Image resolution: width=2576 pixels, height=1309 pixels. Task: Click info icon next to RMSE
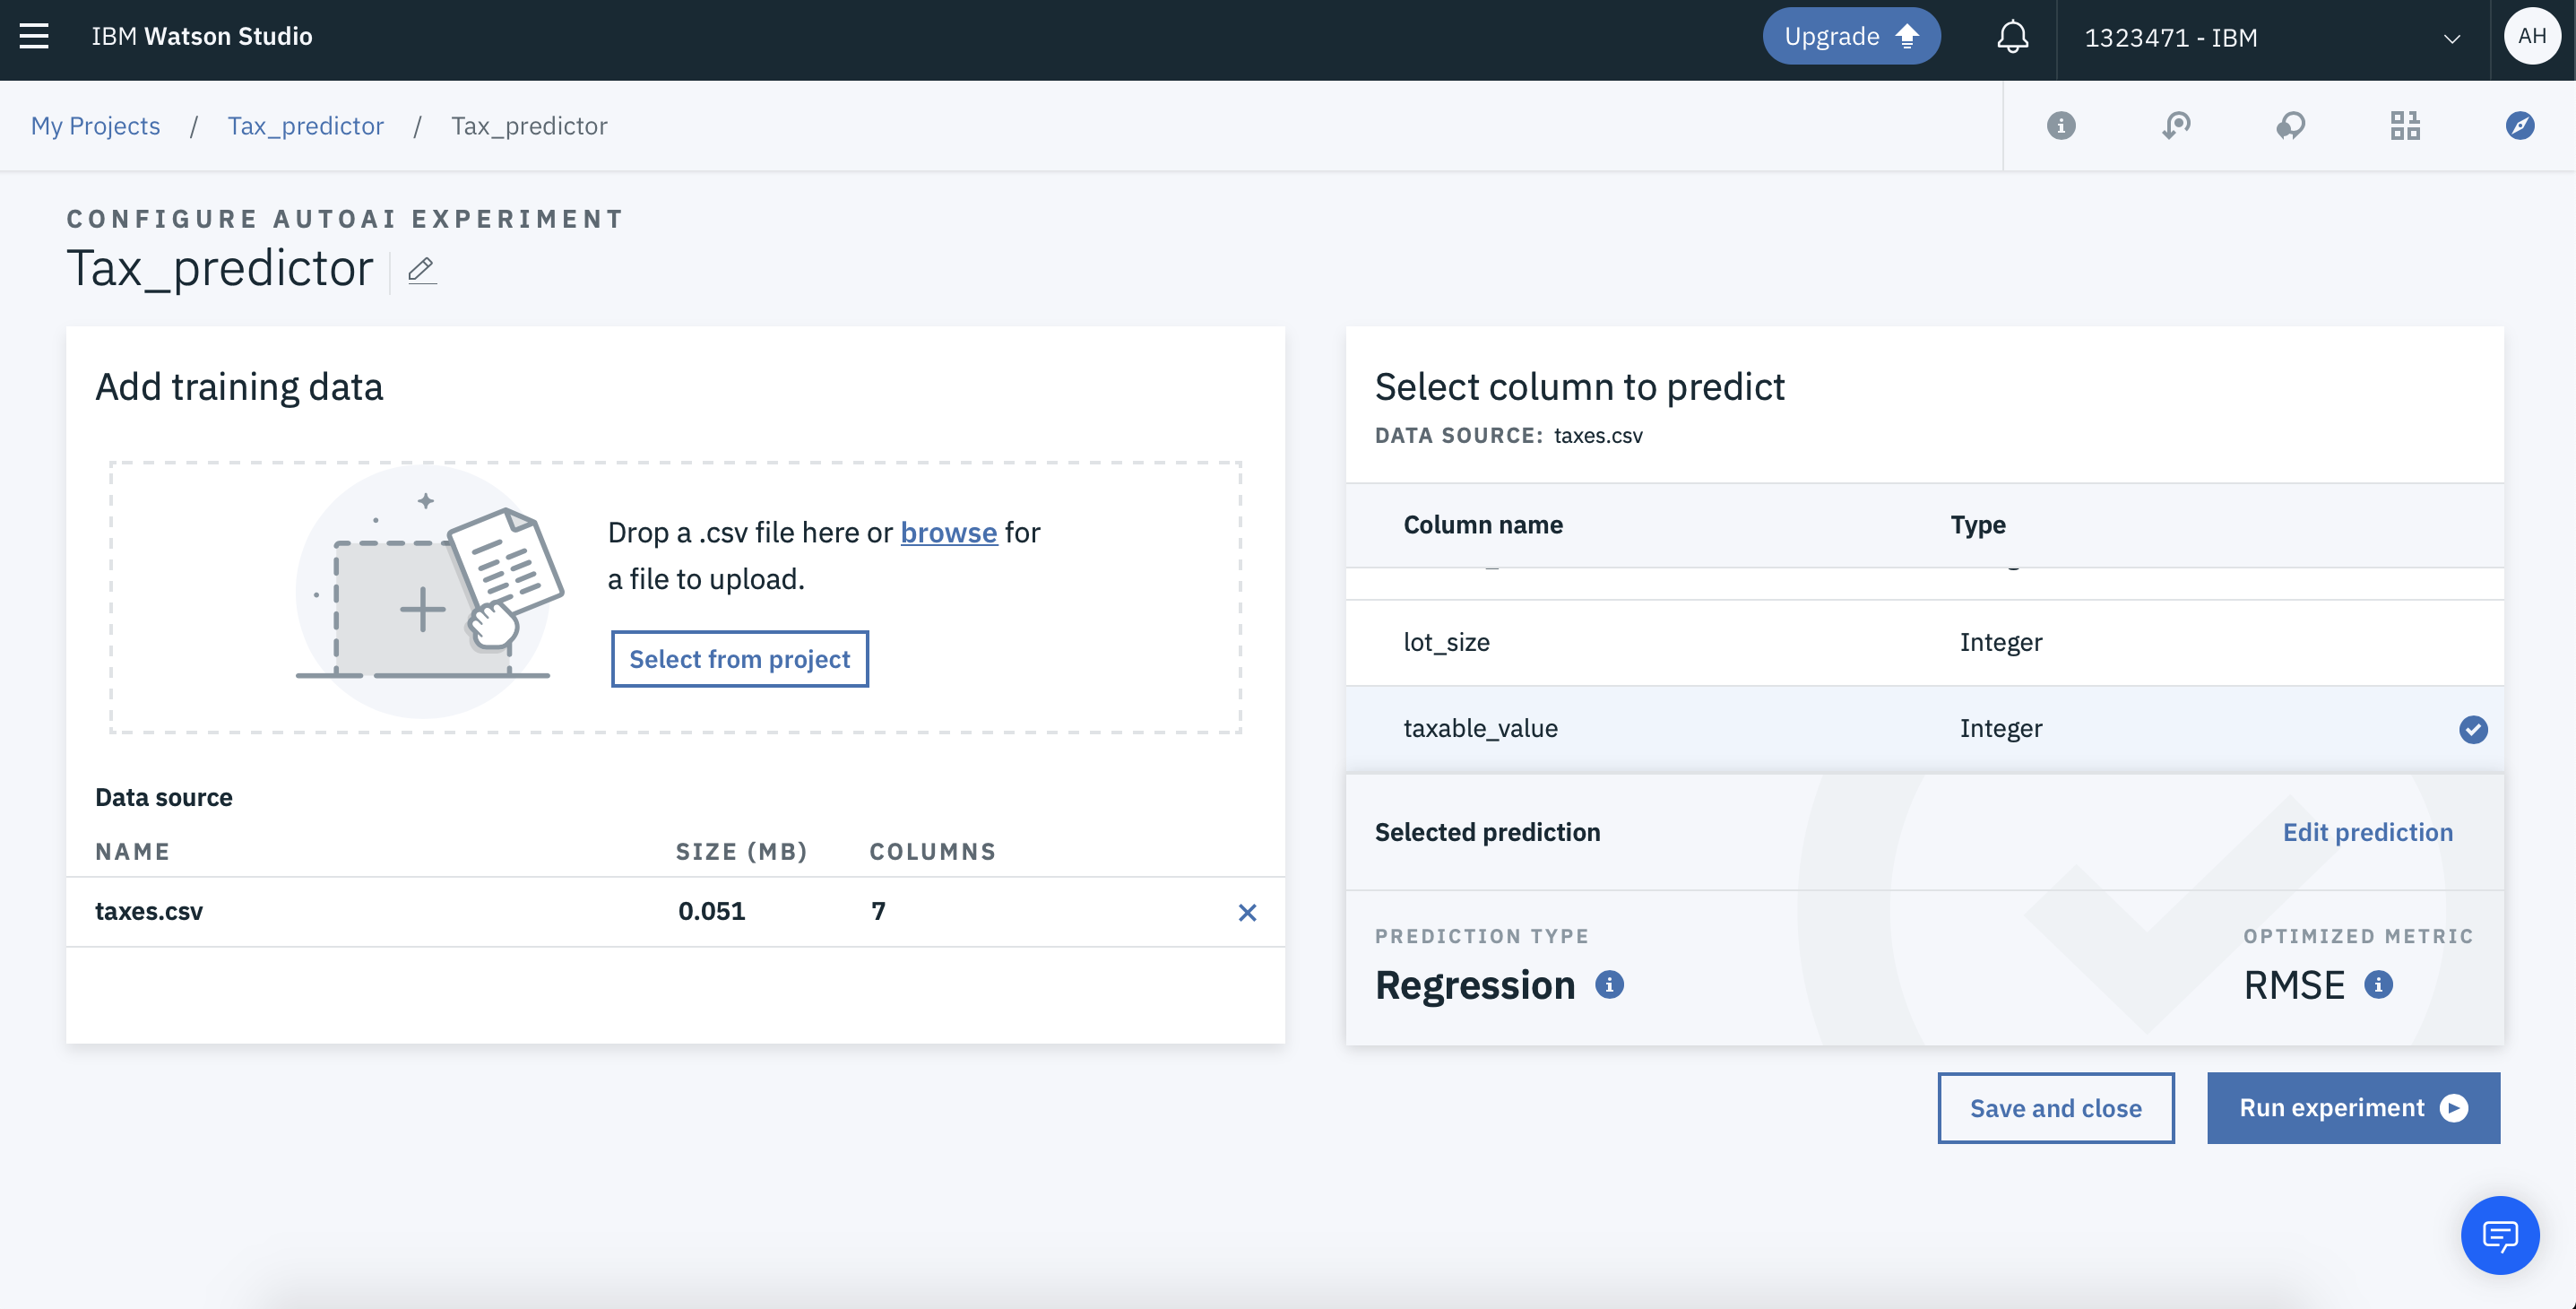(x=2378, y=985)
